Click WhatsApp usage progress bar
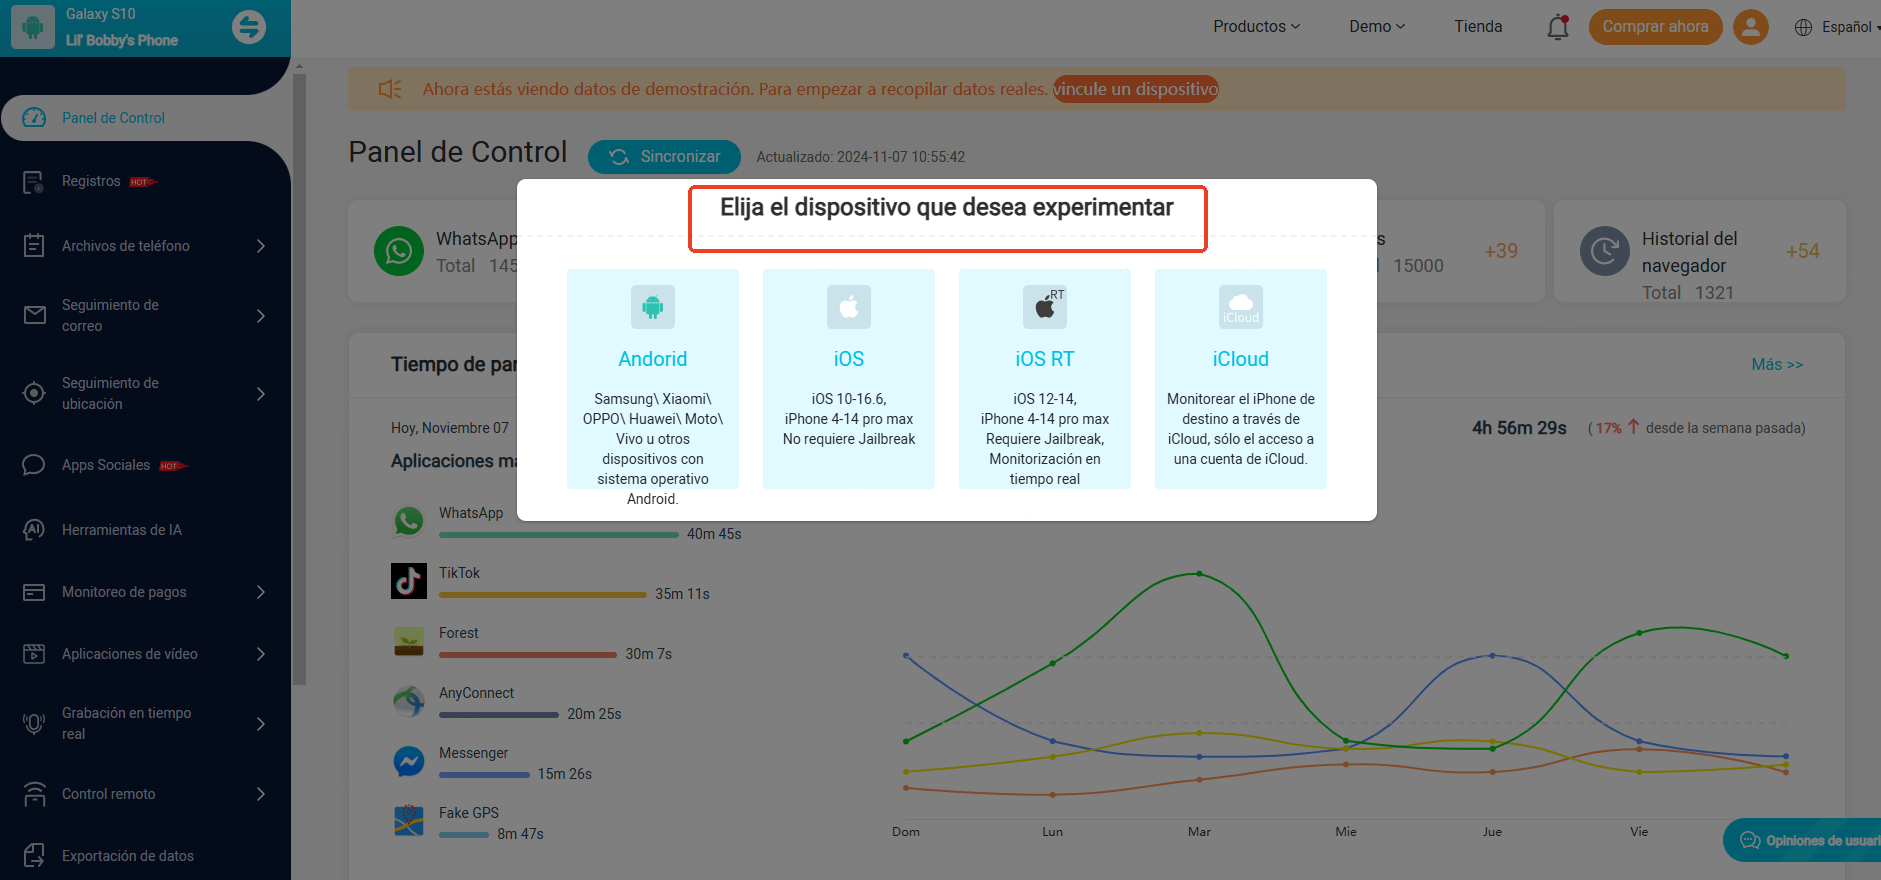Screen dimensions: 1881x880 pyautogui.click(x=559, y=535)
